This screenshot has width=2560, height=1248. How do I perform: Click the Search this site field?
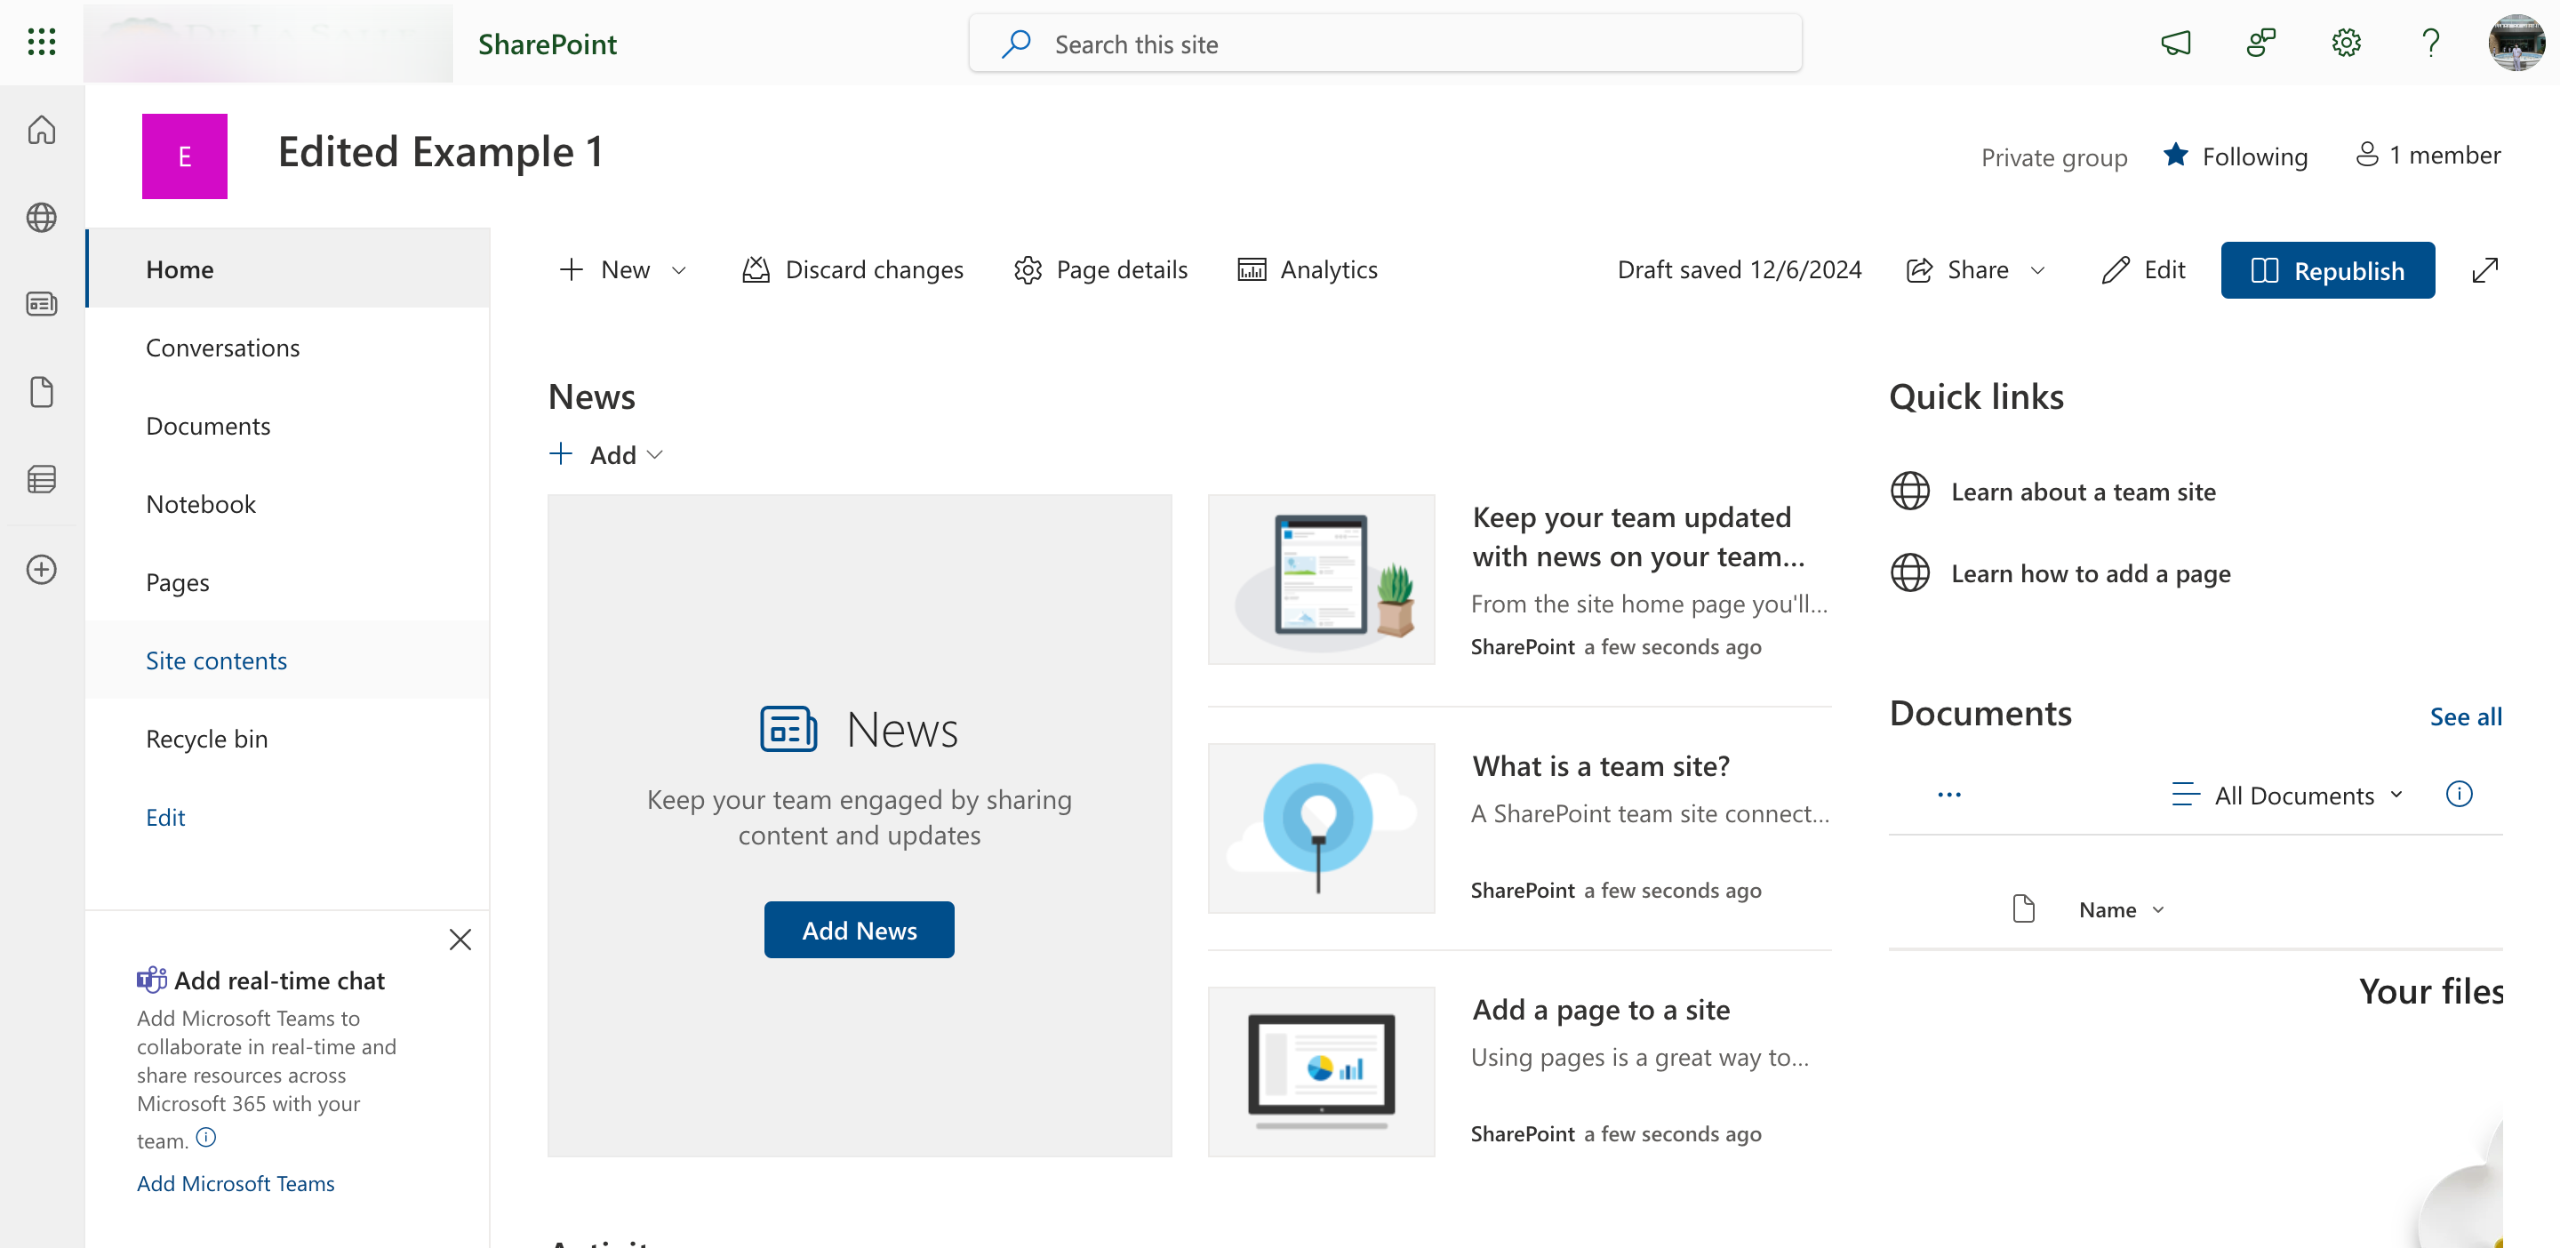click(1385, 44)
